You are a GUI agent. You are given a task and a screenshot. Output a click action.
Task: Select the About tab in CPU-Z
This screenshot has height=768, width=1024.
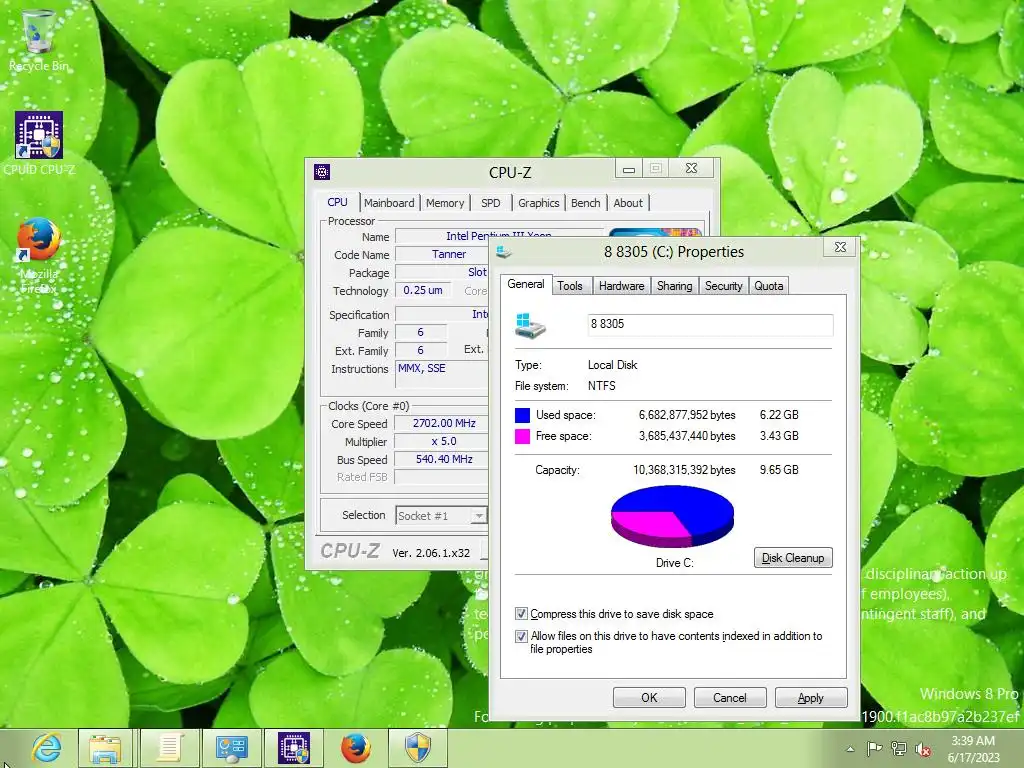point(628,203)
